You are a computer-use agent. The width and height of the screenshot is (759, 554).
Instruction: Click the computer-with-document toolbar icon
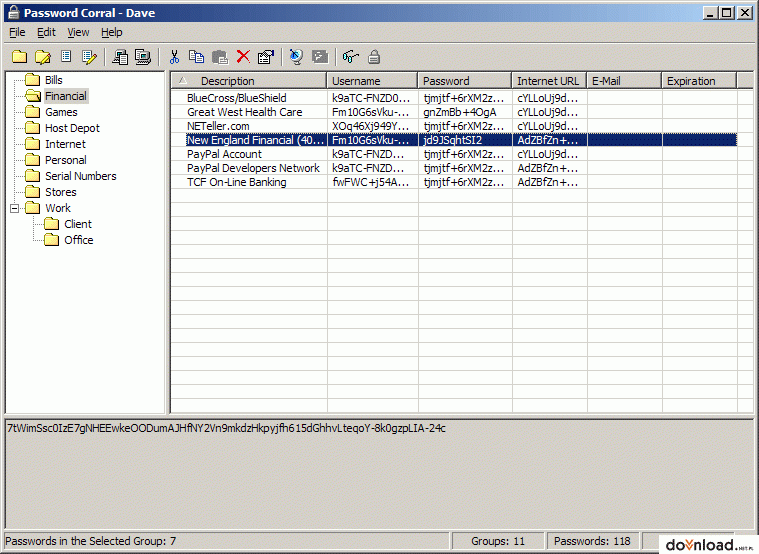(x=120, y=57)
